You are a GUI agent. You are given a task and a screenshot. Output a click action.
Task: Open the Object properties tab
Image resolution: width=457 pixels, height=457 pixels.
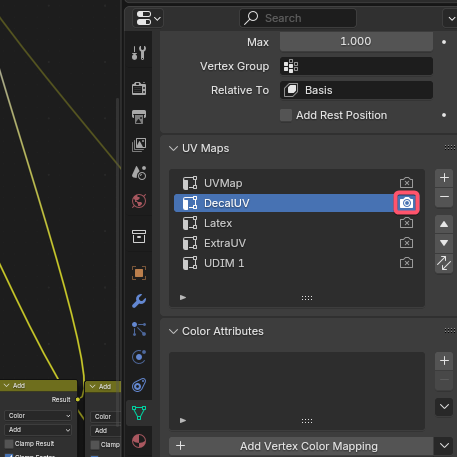pos(139,273)
